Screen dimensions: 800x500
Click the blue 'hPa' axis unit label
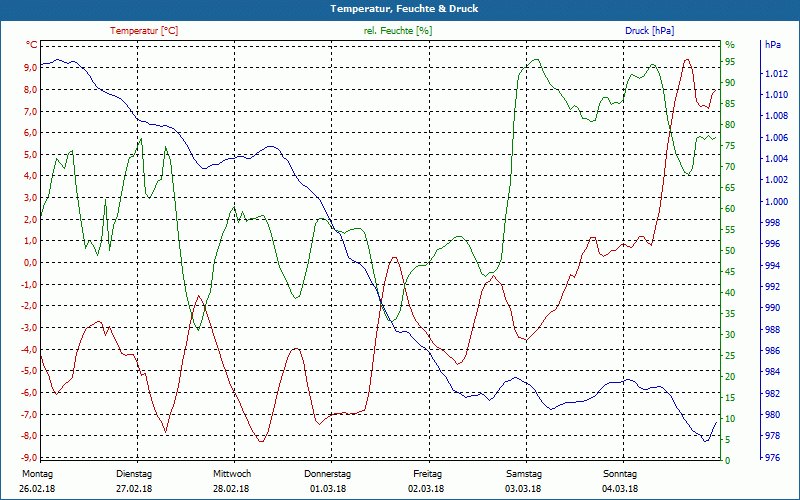773,45
